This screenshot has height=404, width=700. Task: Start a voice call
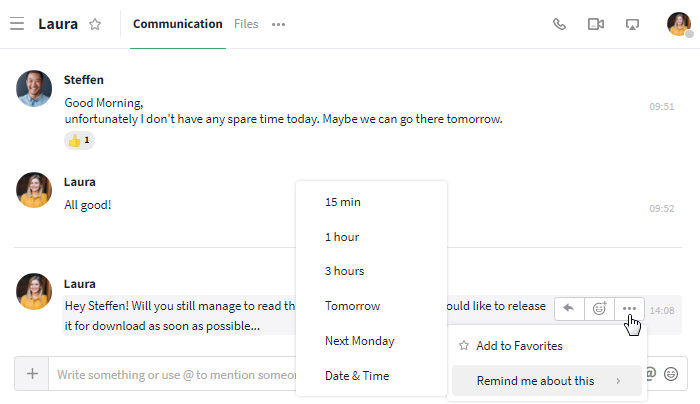click(559, 24)
